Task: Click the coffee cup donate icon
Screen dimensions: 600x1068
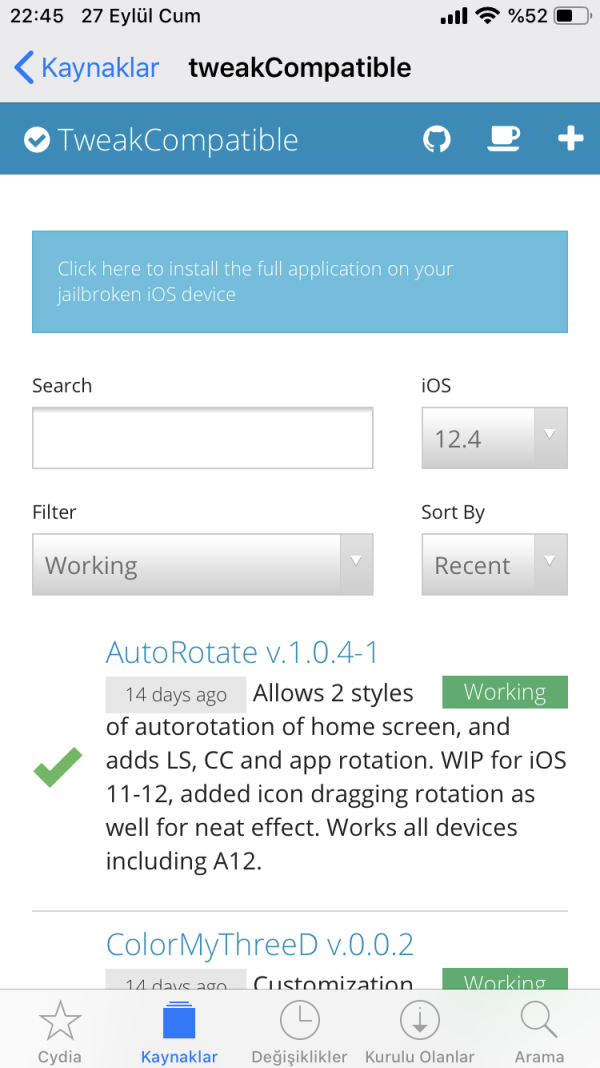Action: 503,139
